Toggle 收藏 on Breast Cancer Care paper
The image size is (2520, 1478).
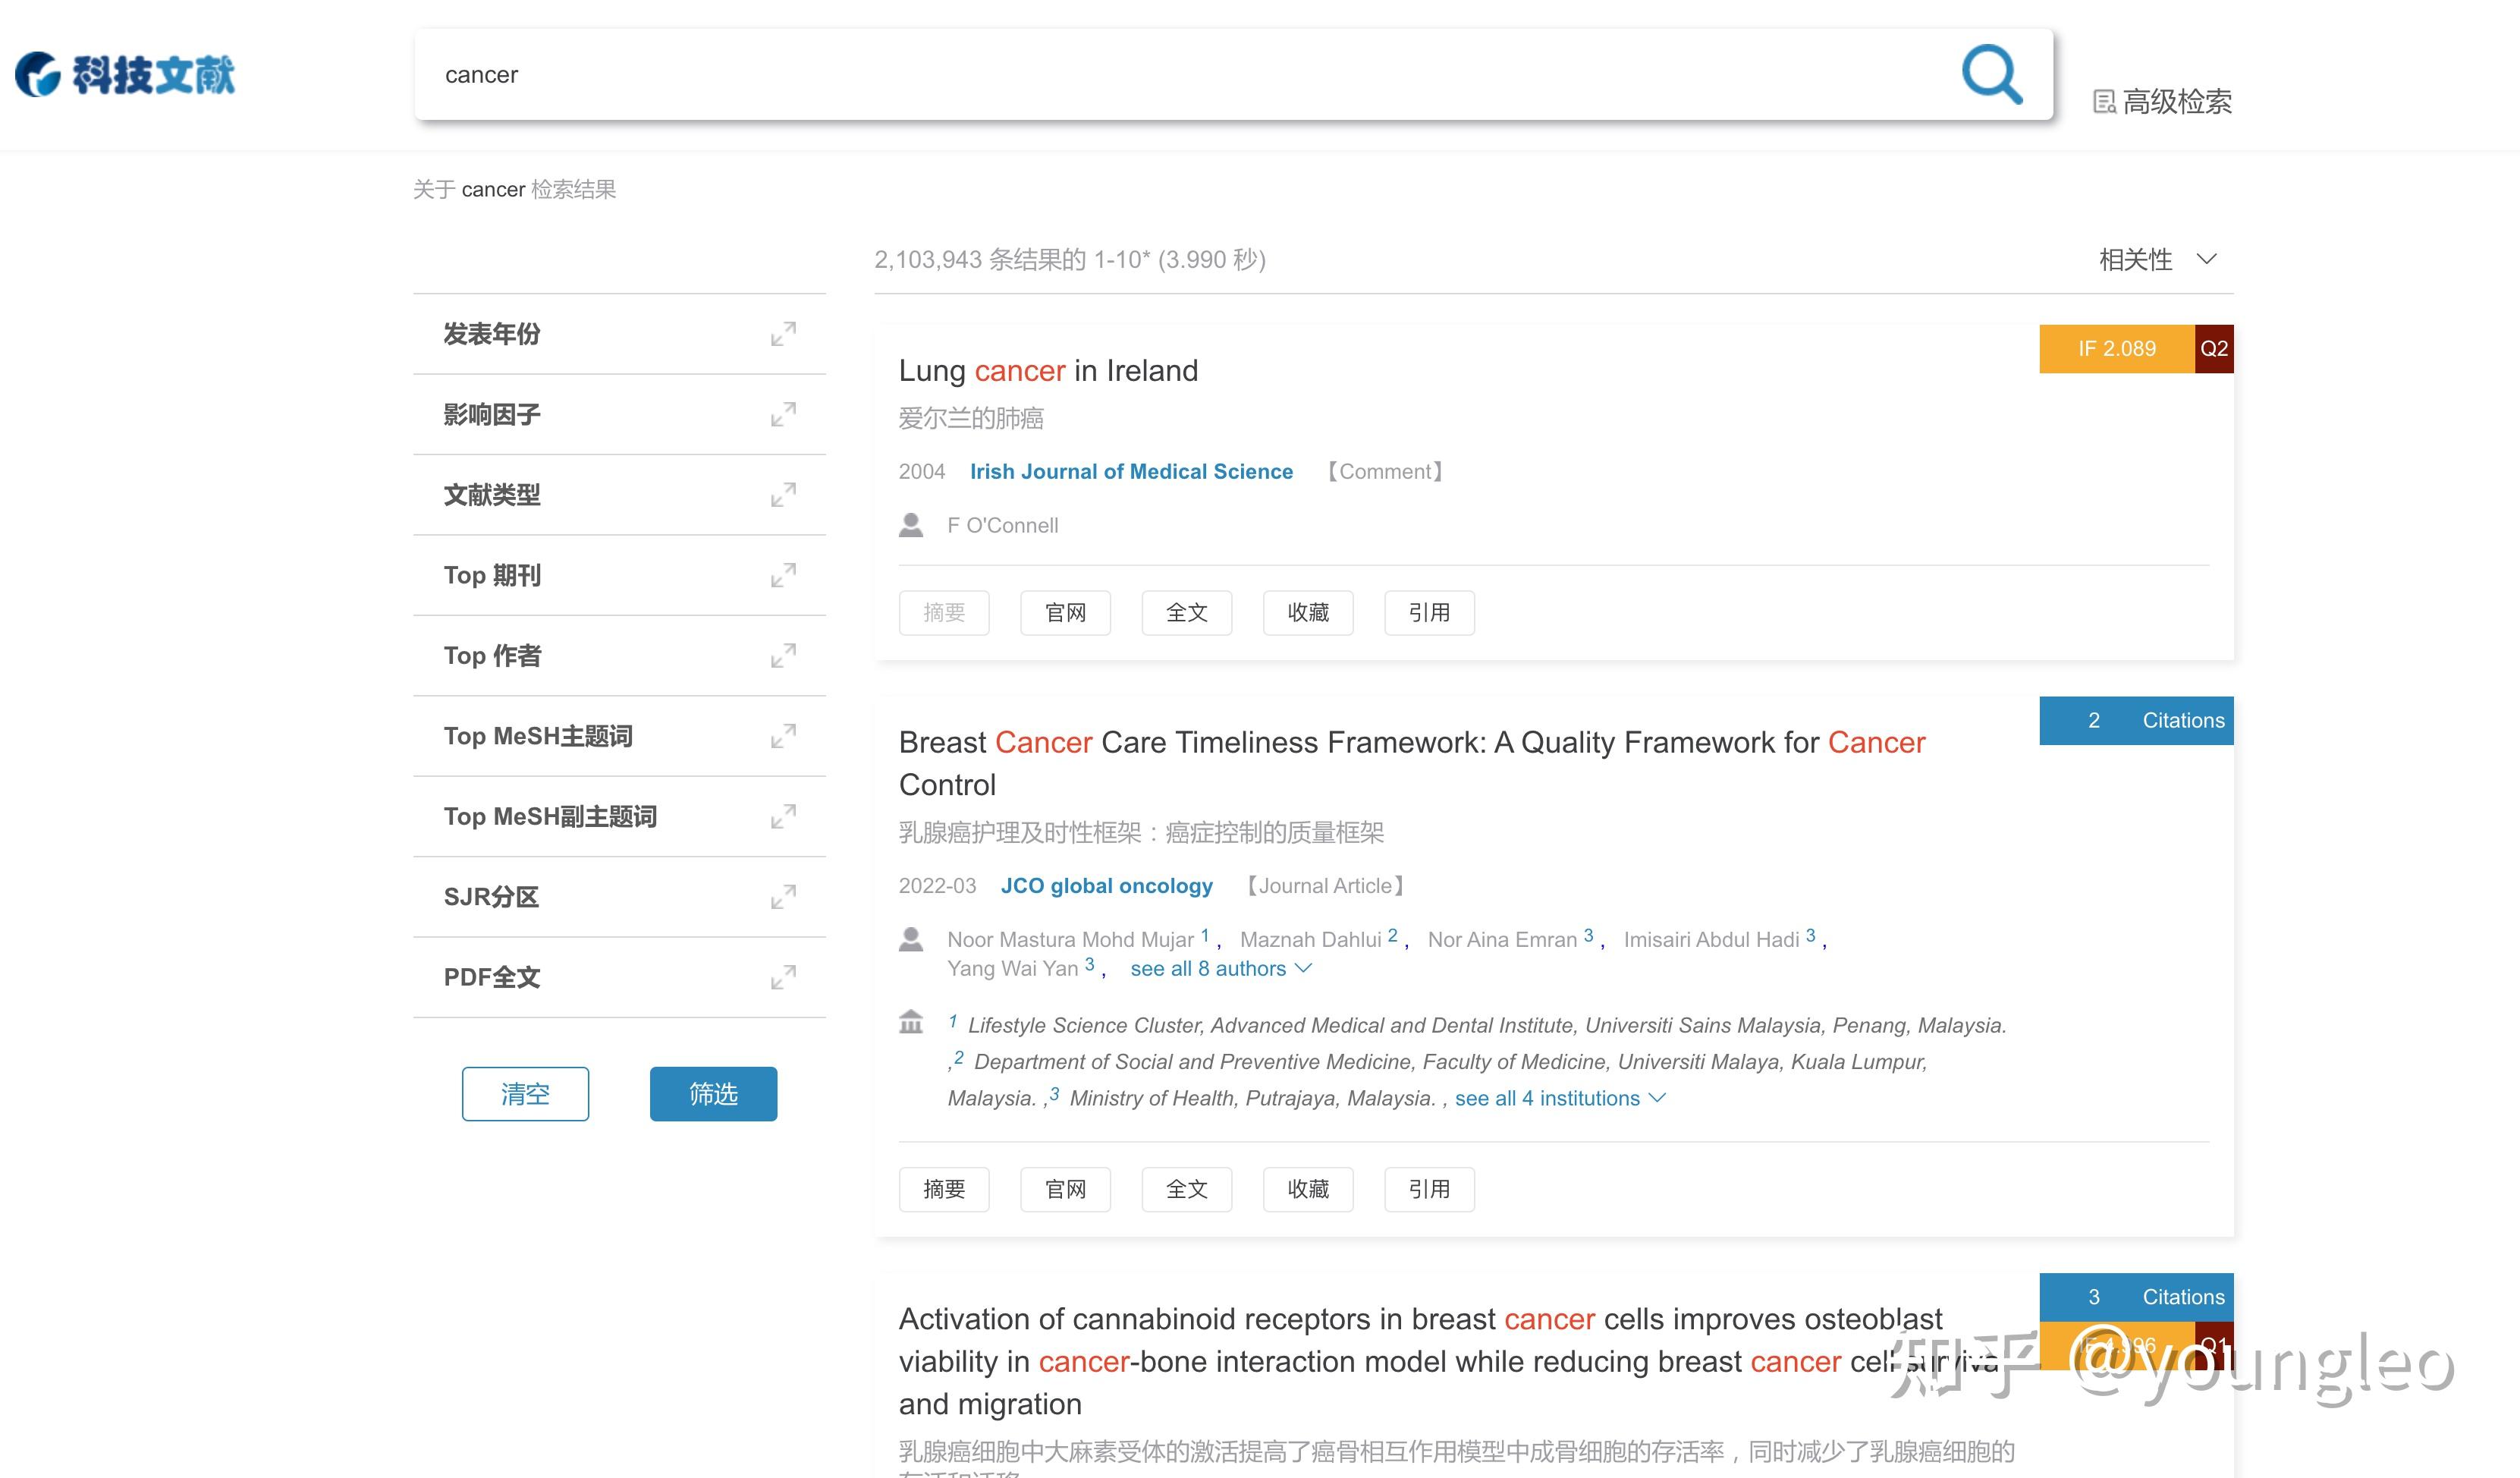point(1308,1189)
